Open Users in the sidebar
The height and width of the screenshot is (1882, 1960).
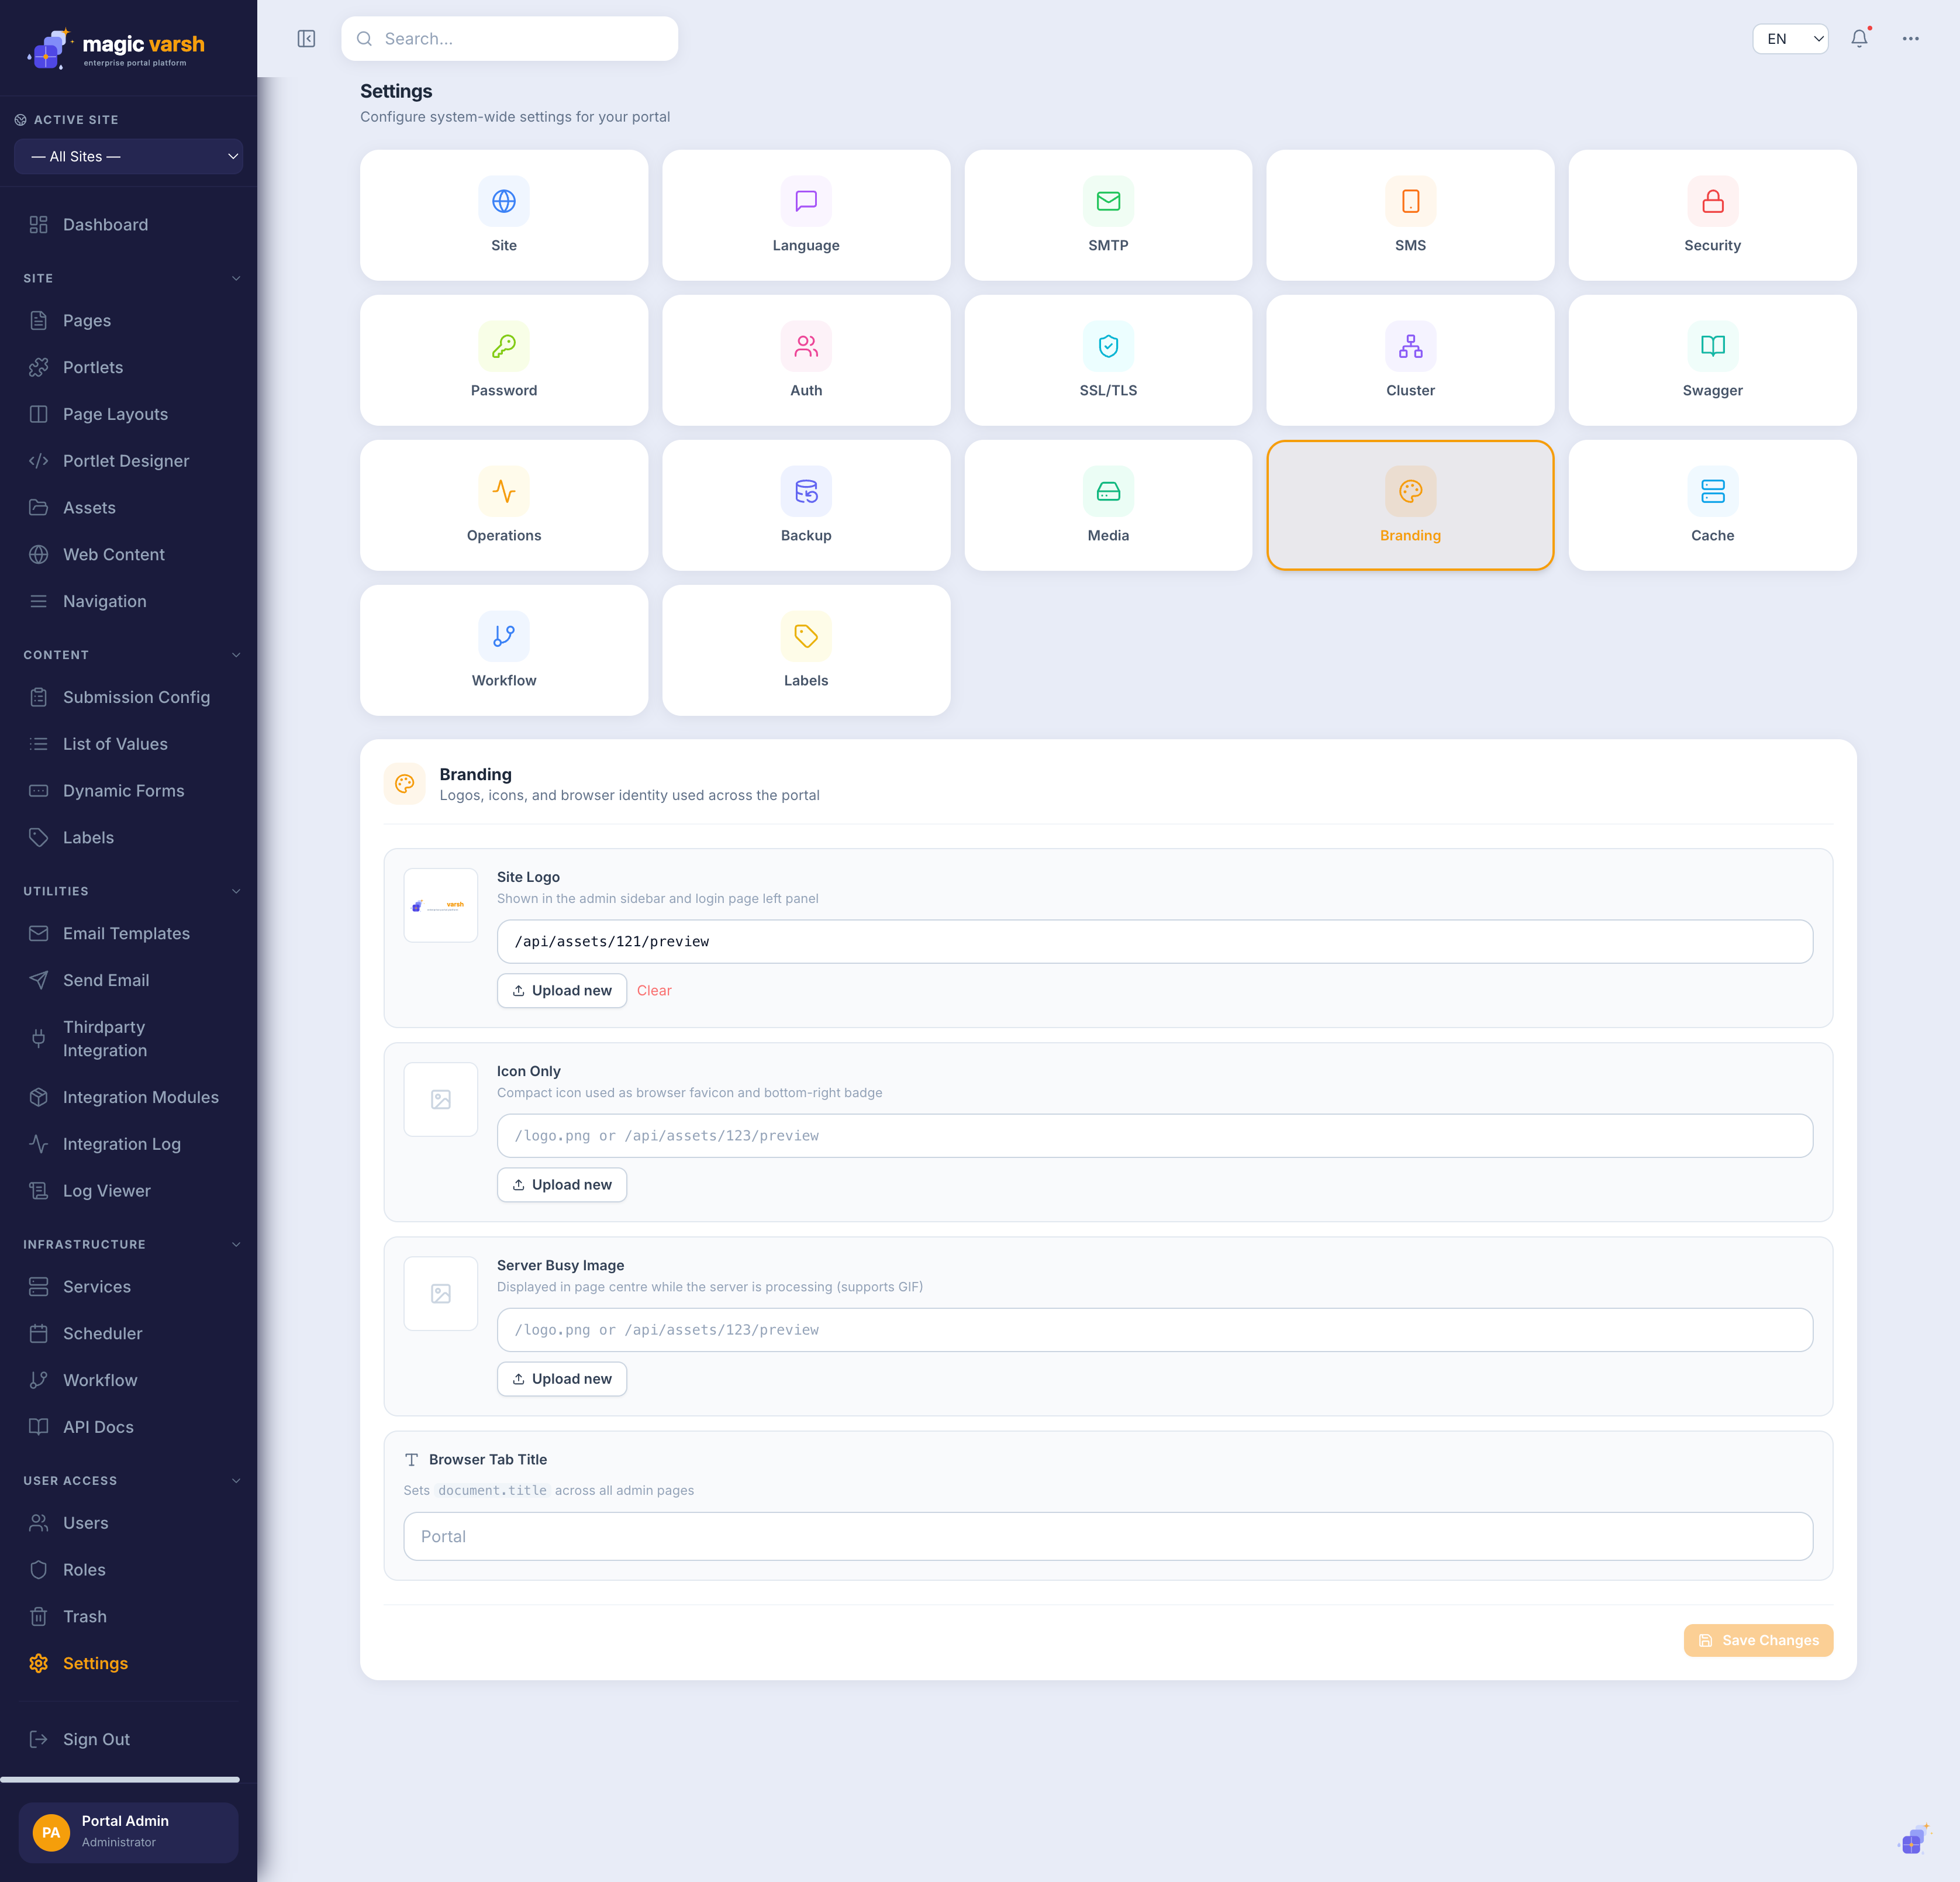pos(128,1523)
